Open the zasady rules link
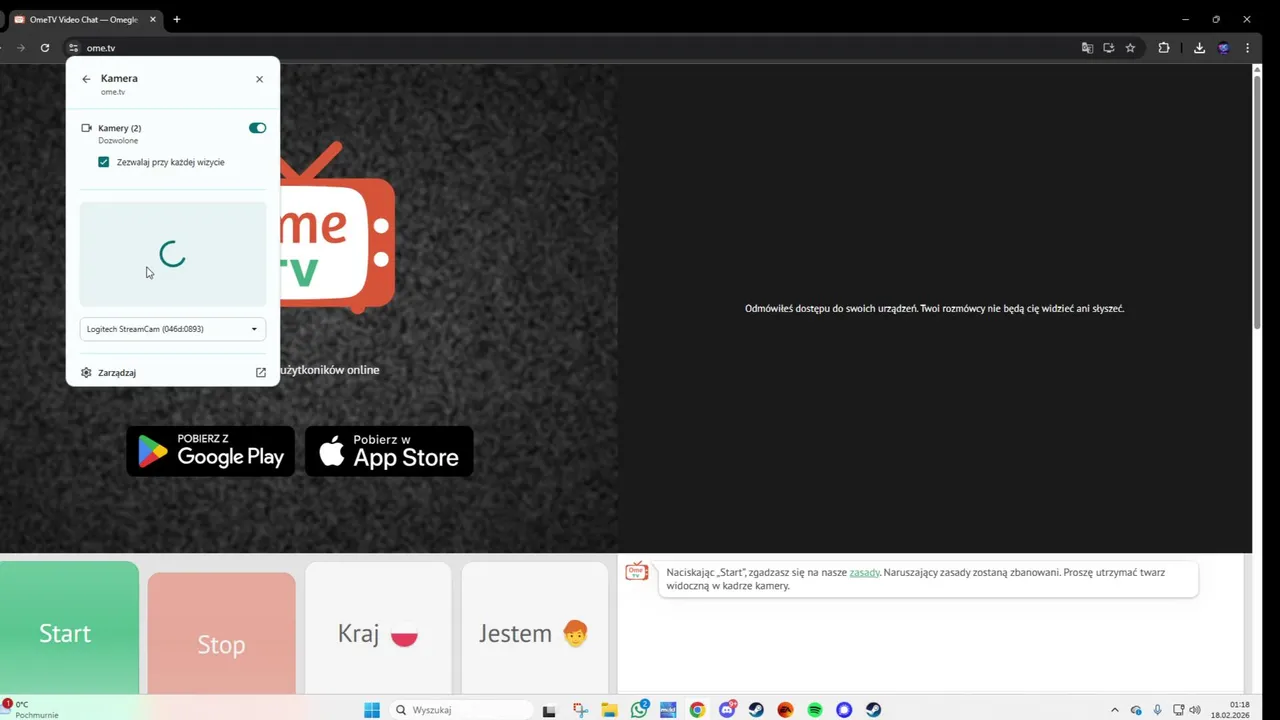The width and height of the screenshot is (1280, 720). [x=864, y=572]
